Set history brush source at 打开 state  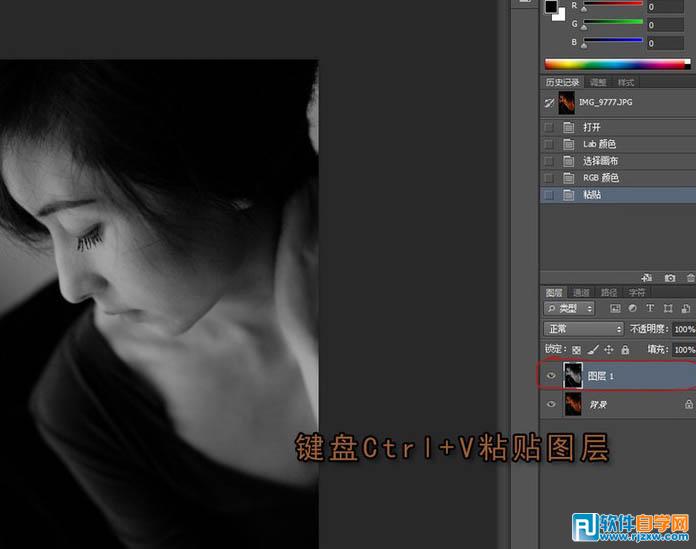(x=549, y=128)
